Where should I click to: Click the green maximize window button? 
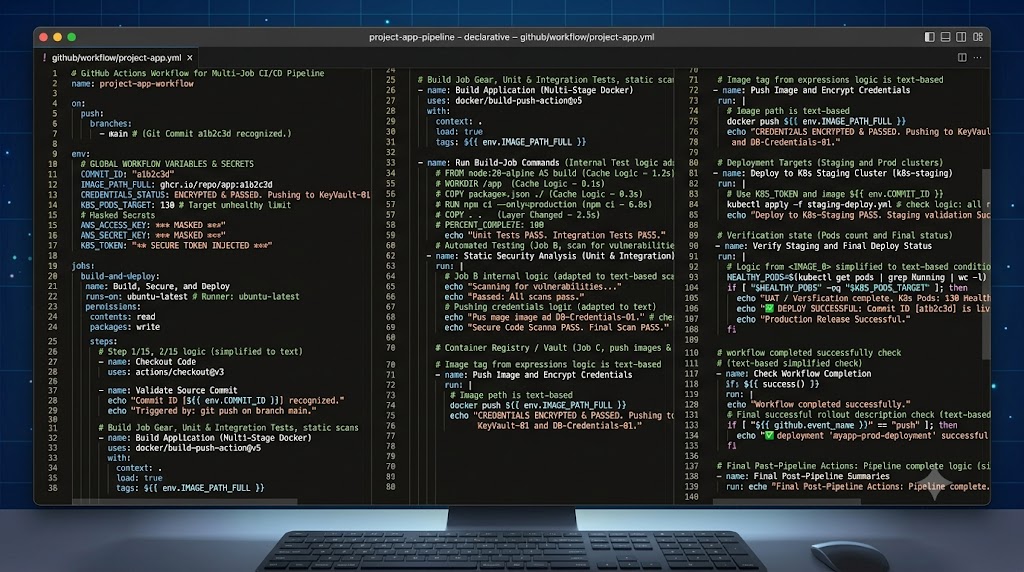click(72, 37)
